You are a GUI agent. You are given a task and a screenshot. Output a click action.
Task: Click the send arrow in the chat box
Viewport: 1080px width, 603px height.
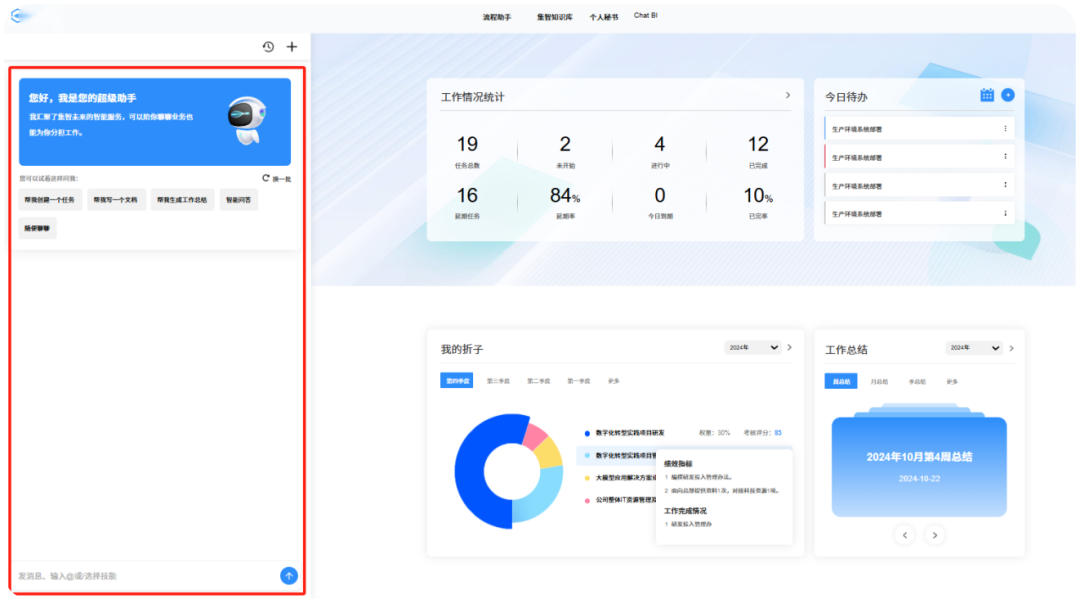[x=289, y=575]
